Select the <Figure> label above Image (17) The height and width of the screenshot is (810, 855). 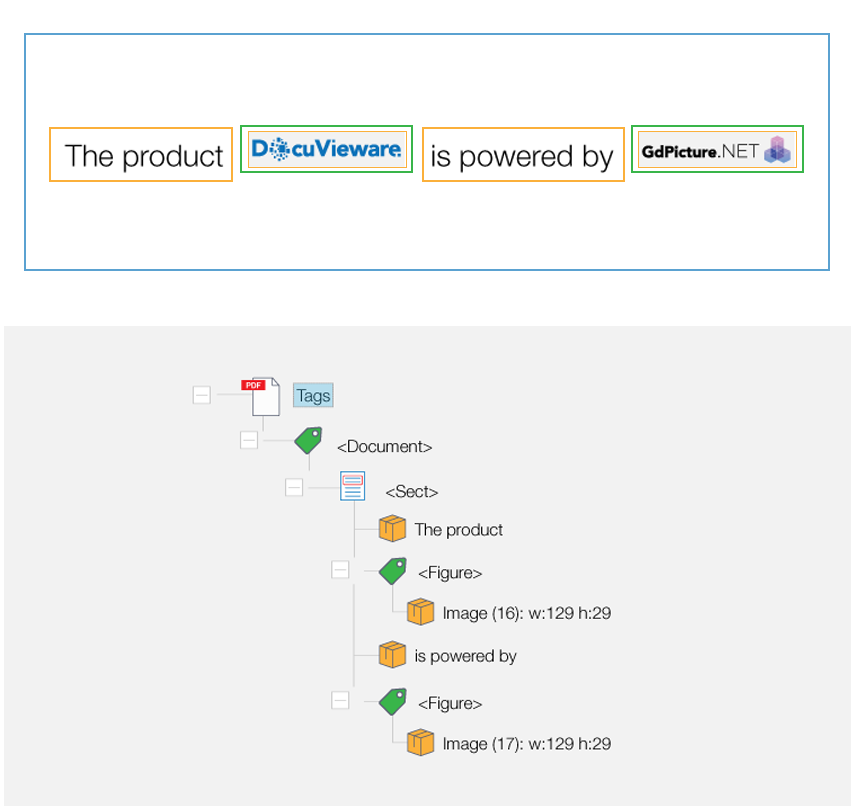tap(450, 704)
